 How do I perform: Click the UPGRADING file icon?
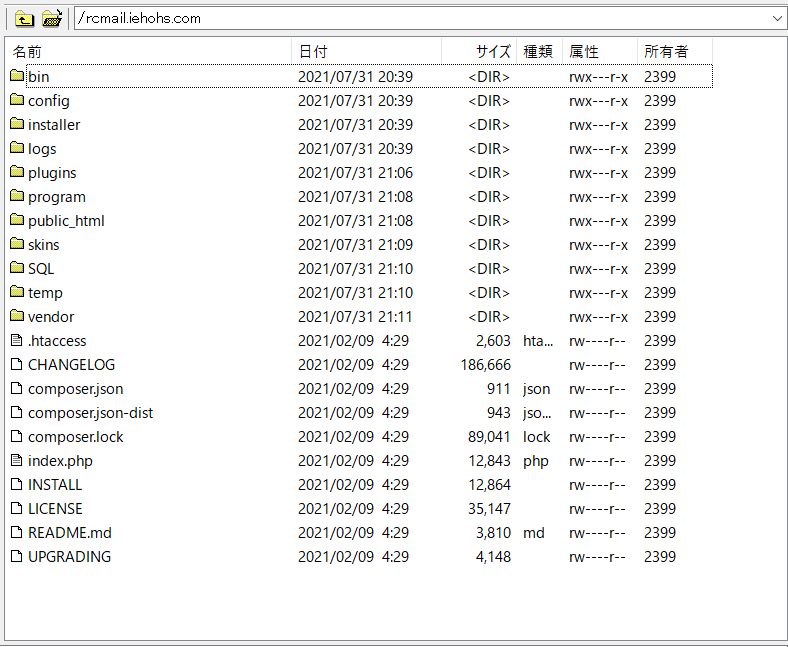click(x=17, y=556)
